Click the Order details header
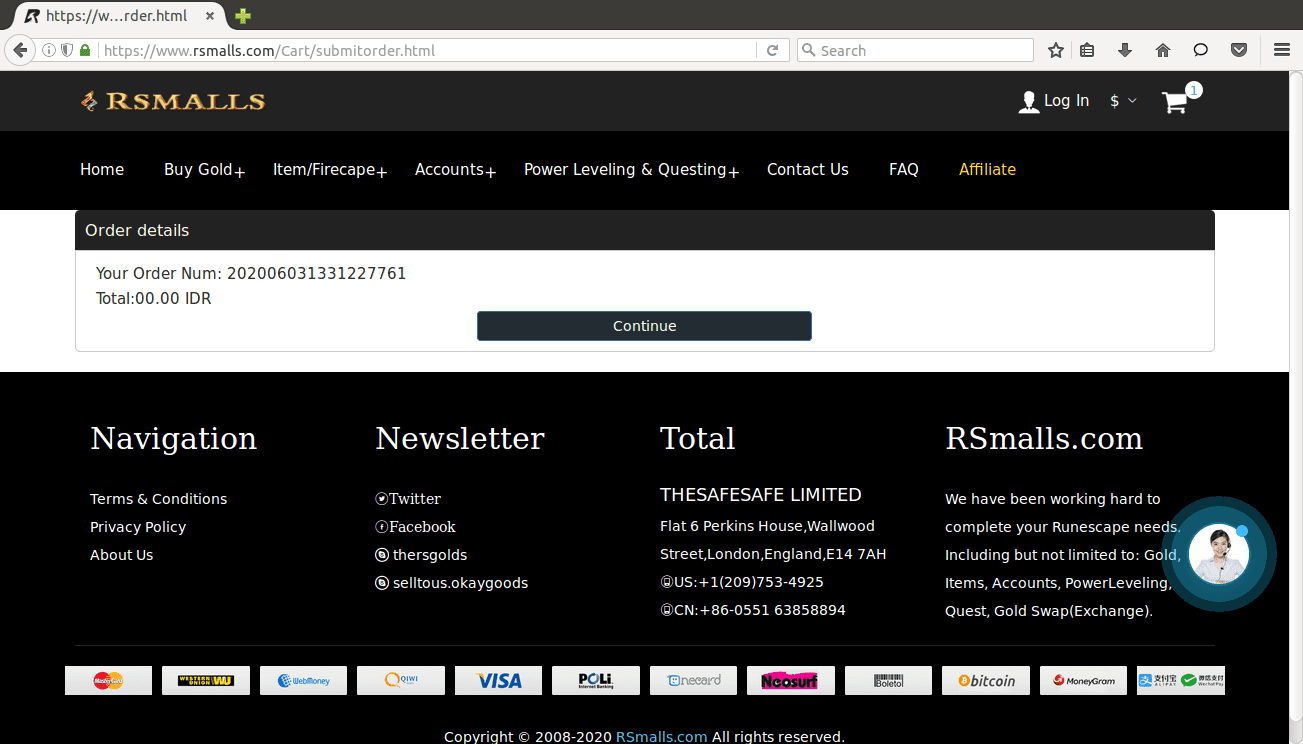This screenshot has height=744, width=1303. tap(645, 230)
